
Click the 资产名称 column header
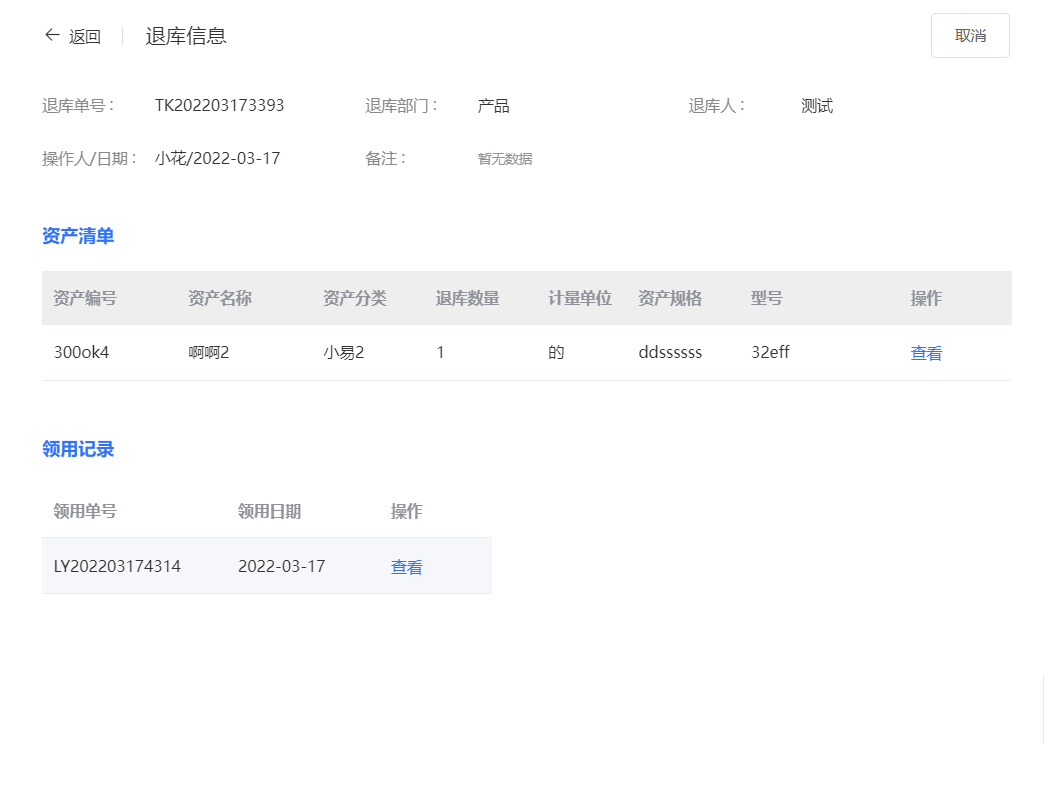pos(219,298)
